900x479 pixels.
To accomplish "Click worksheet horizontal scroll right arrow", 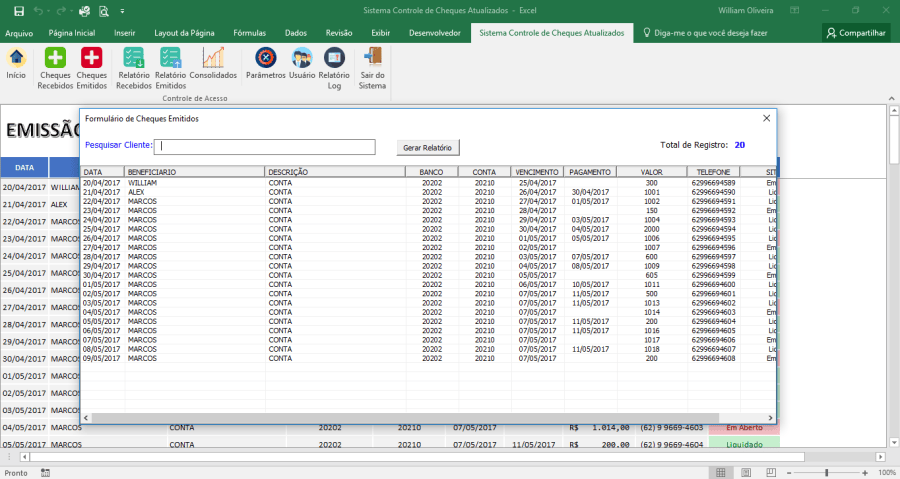I will [880, 457].
